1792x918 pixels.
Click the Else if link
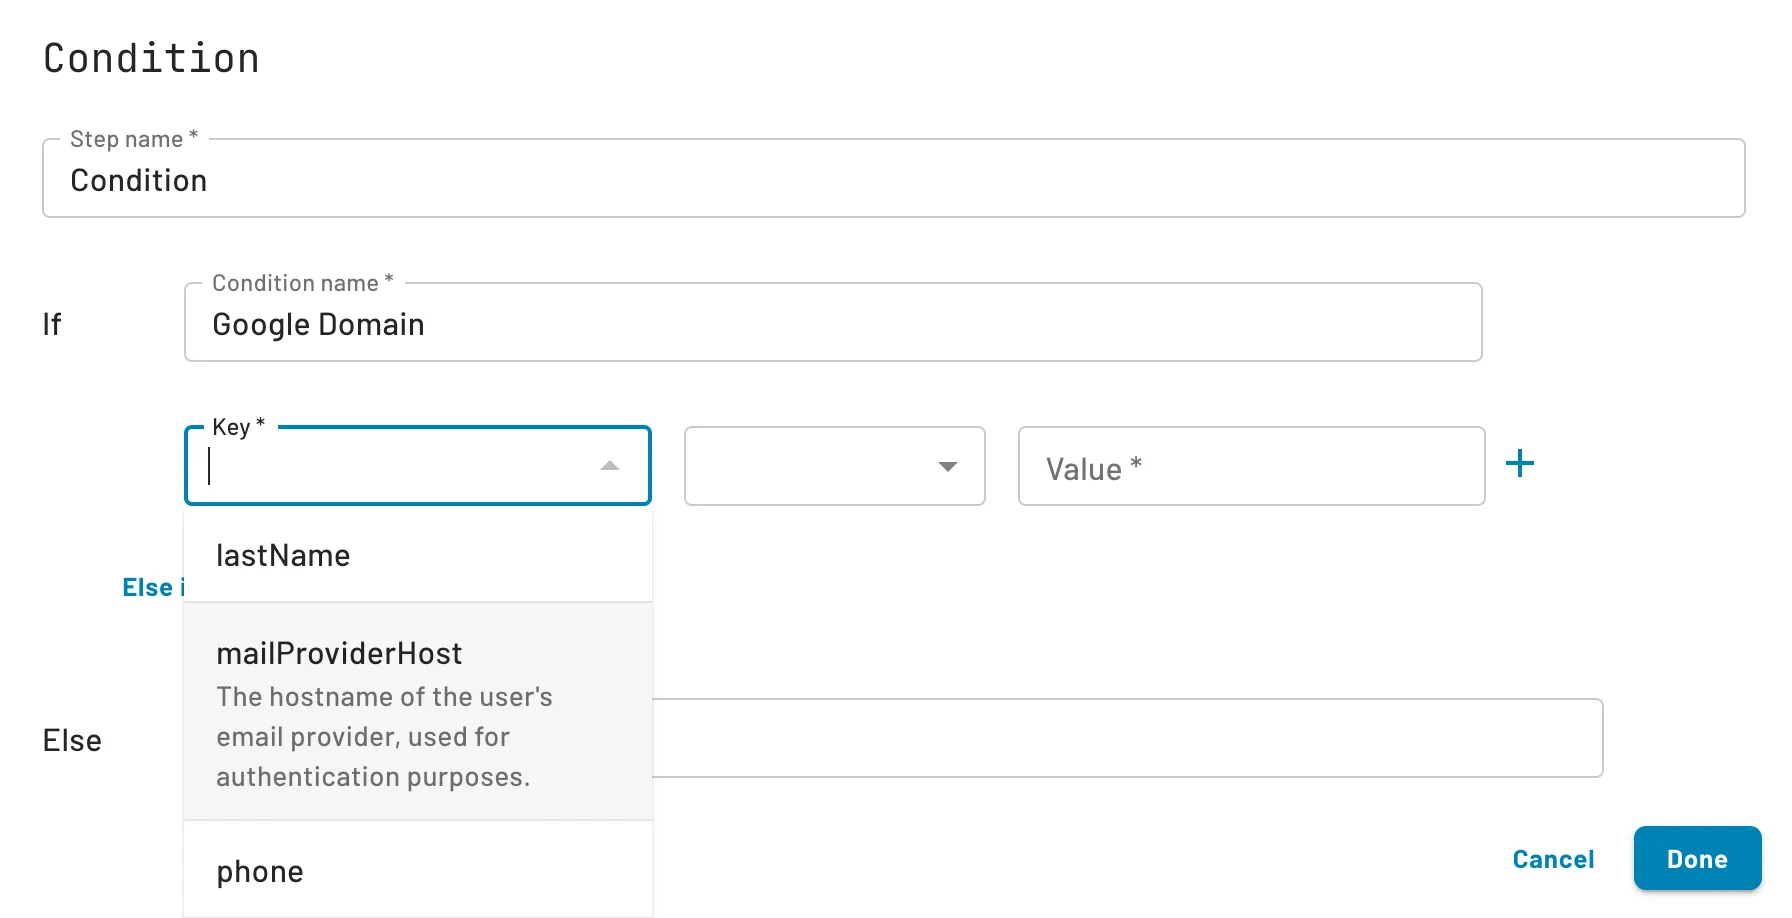pyautogui.click(x=155, y=587)
